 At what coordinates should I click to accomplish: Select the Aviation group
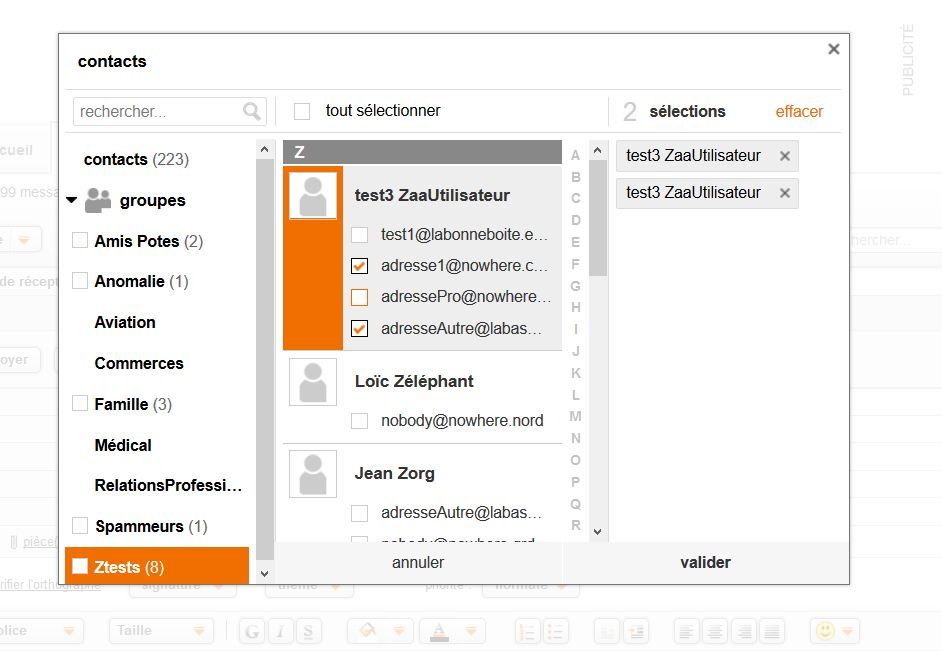(125, 322)
